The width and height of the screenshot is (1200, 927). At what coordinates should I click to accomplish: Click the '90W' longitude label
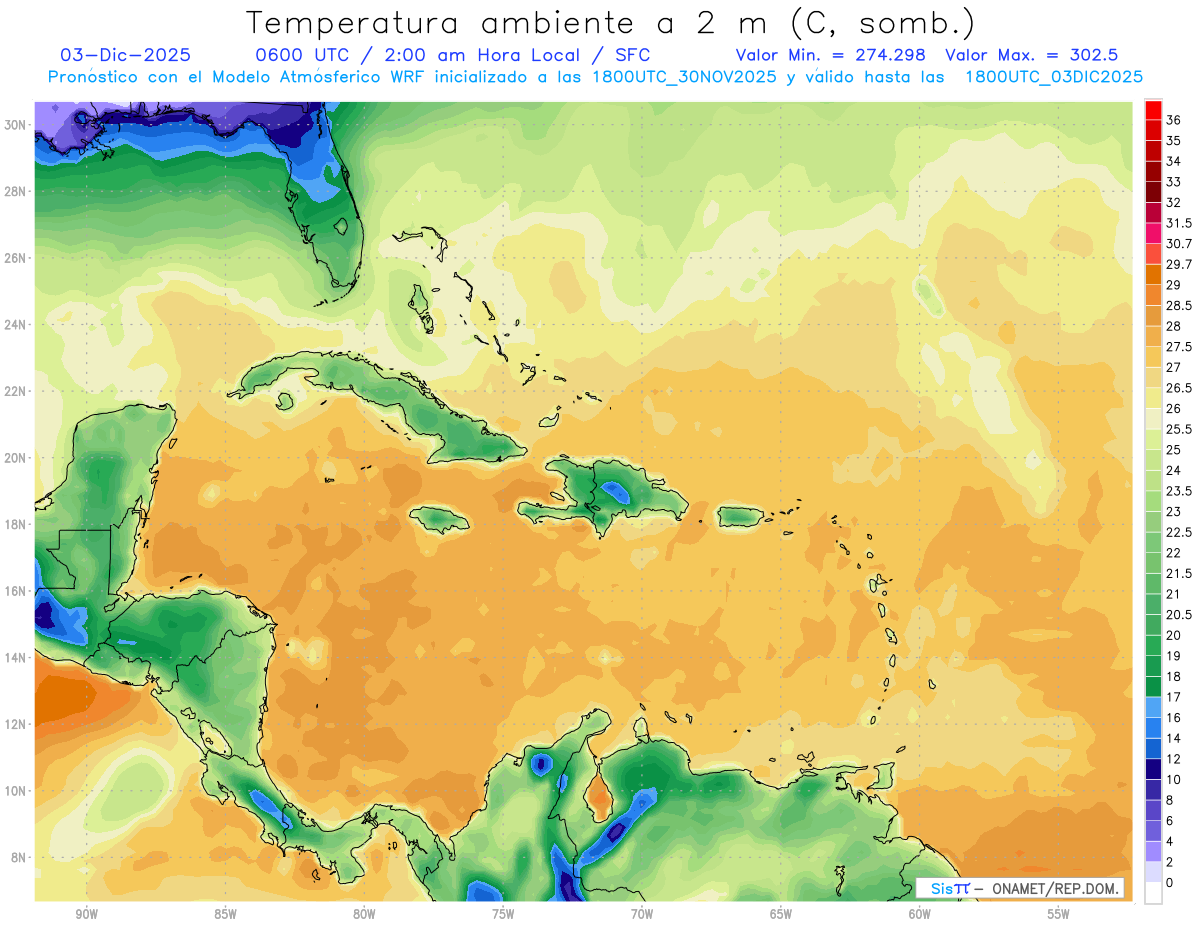point(86,914)
